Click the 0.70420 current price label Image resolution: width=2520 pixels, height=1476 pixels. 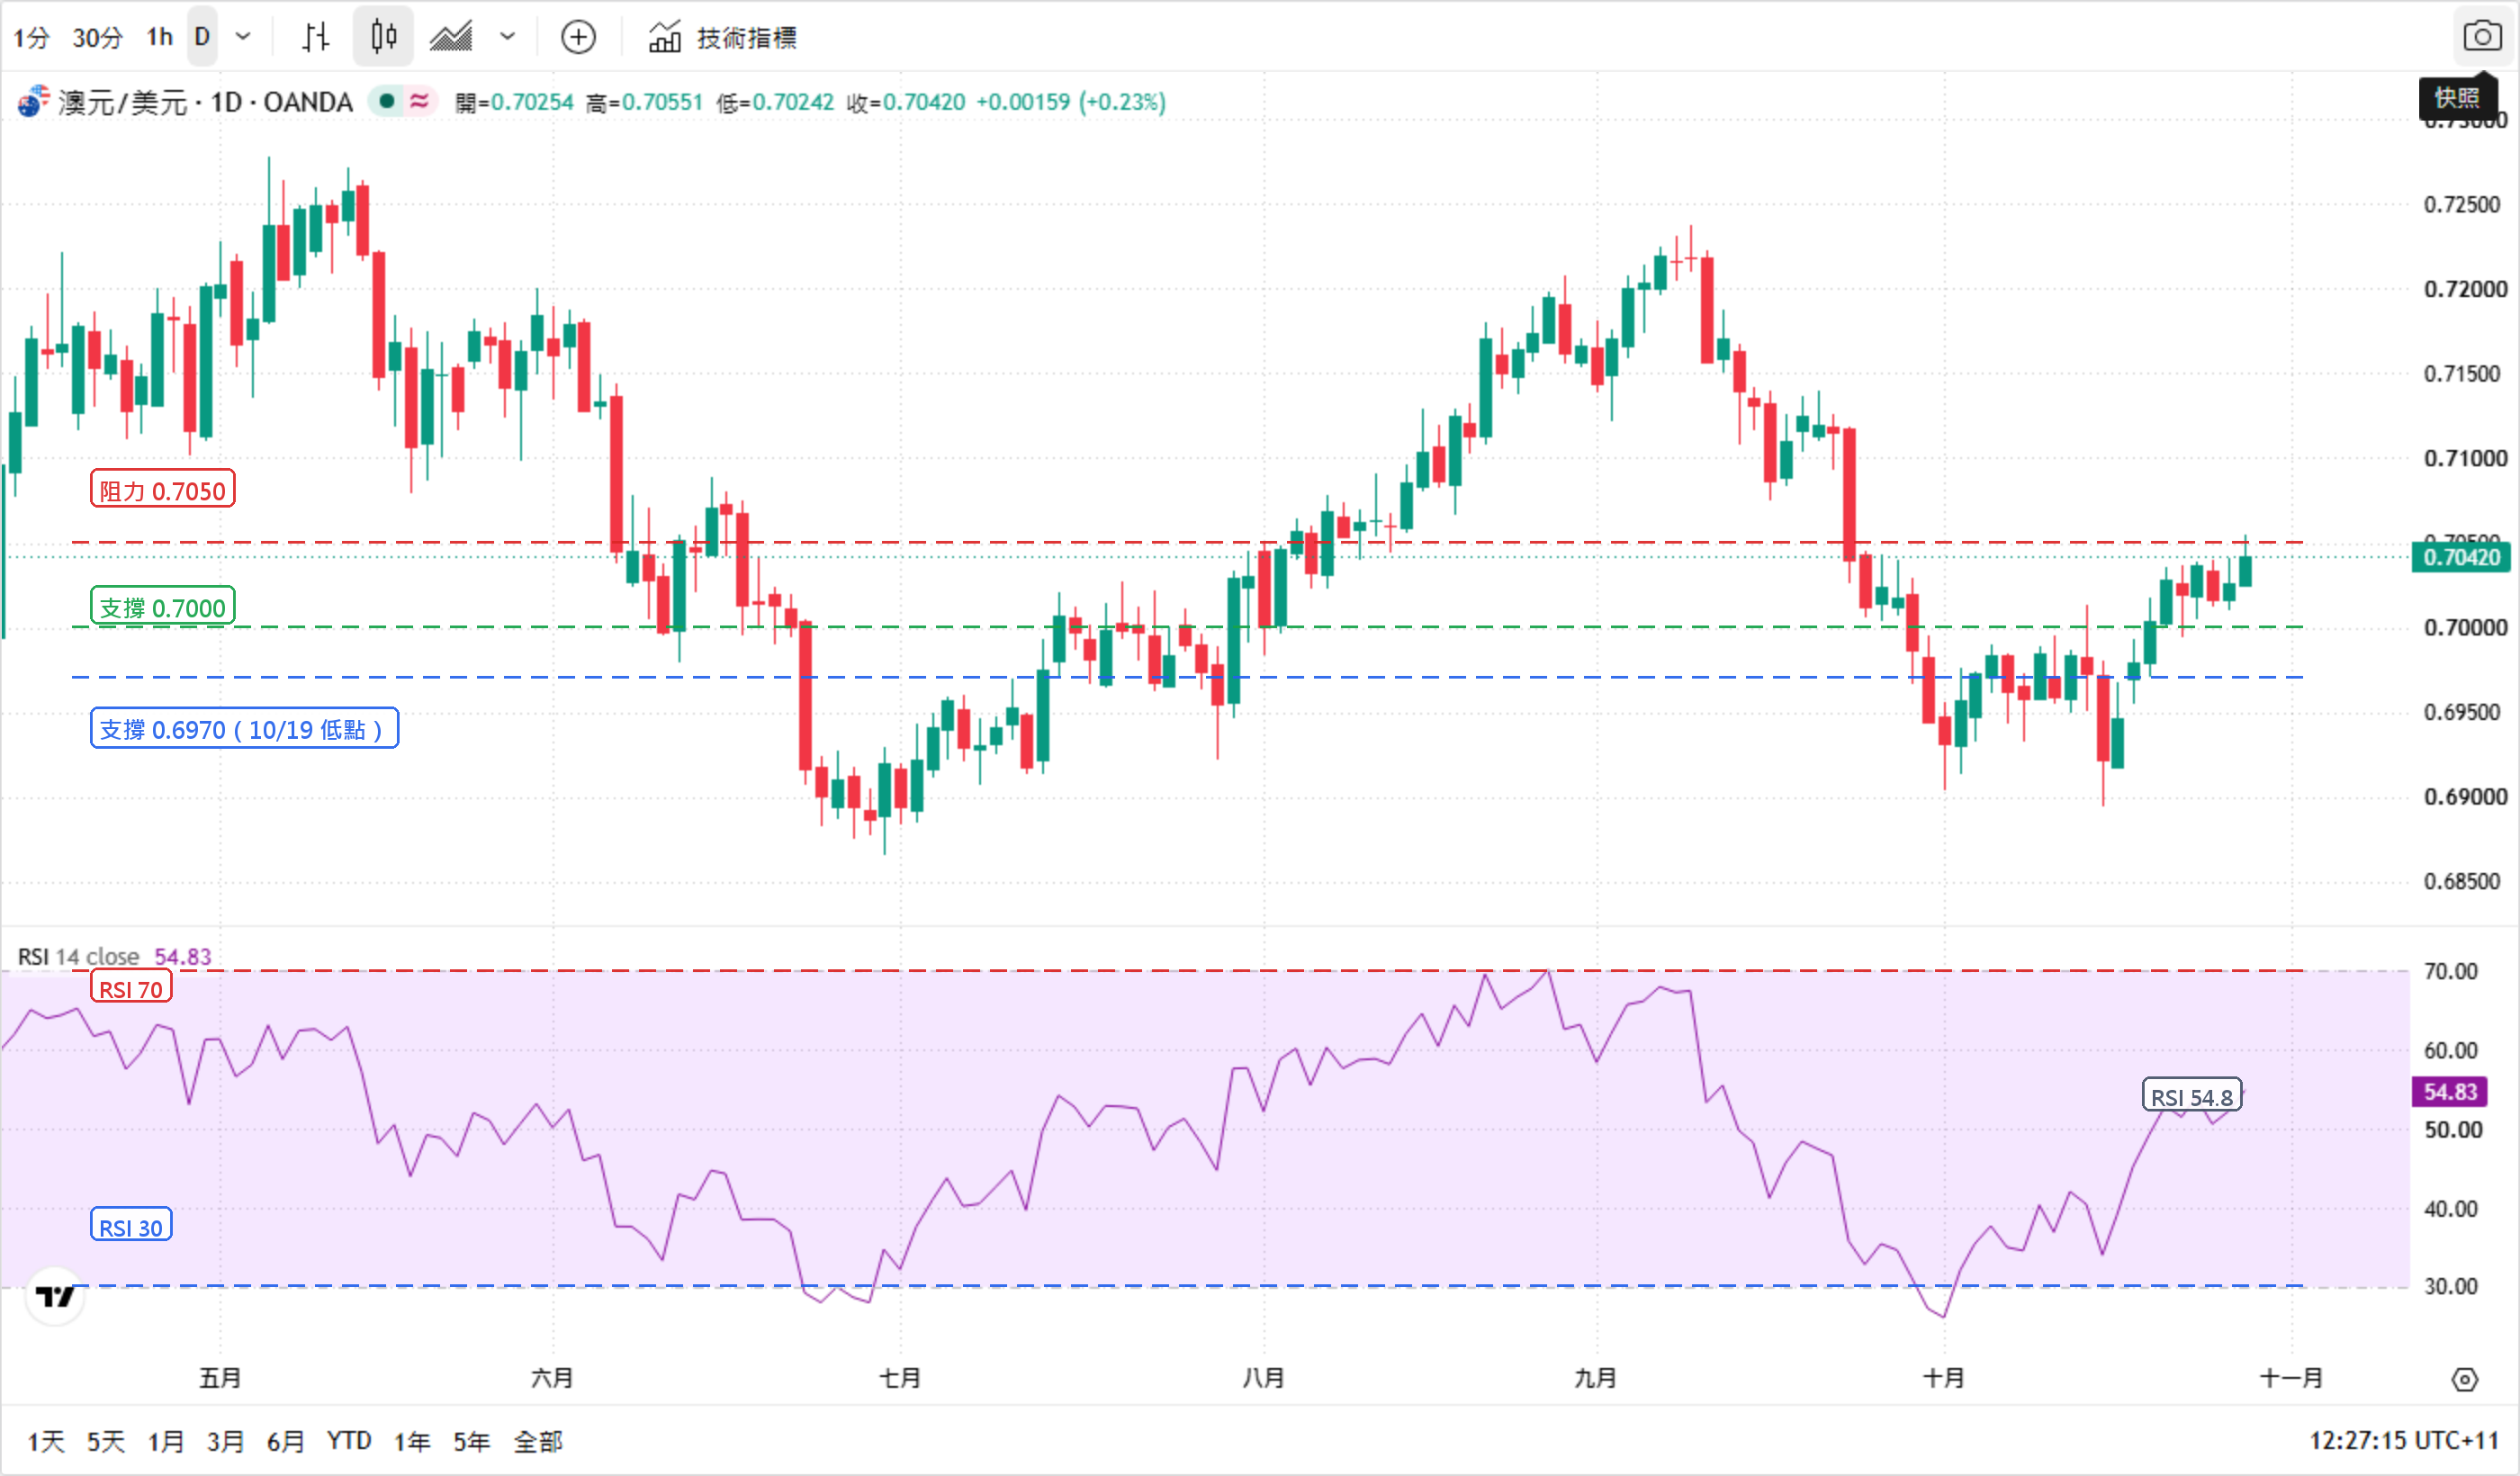point(2462,557)
